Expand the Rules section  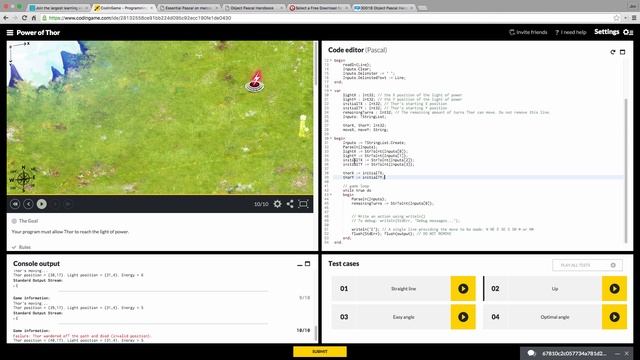pos(21,247)
